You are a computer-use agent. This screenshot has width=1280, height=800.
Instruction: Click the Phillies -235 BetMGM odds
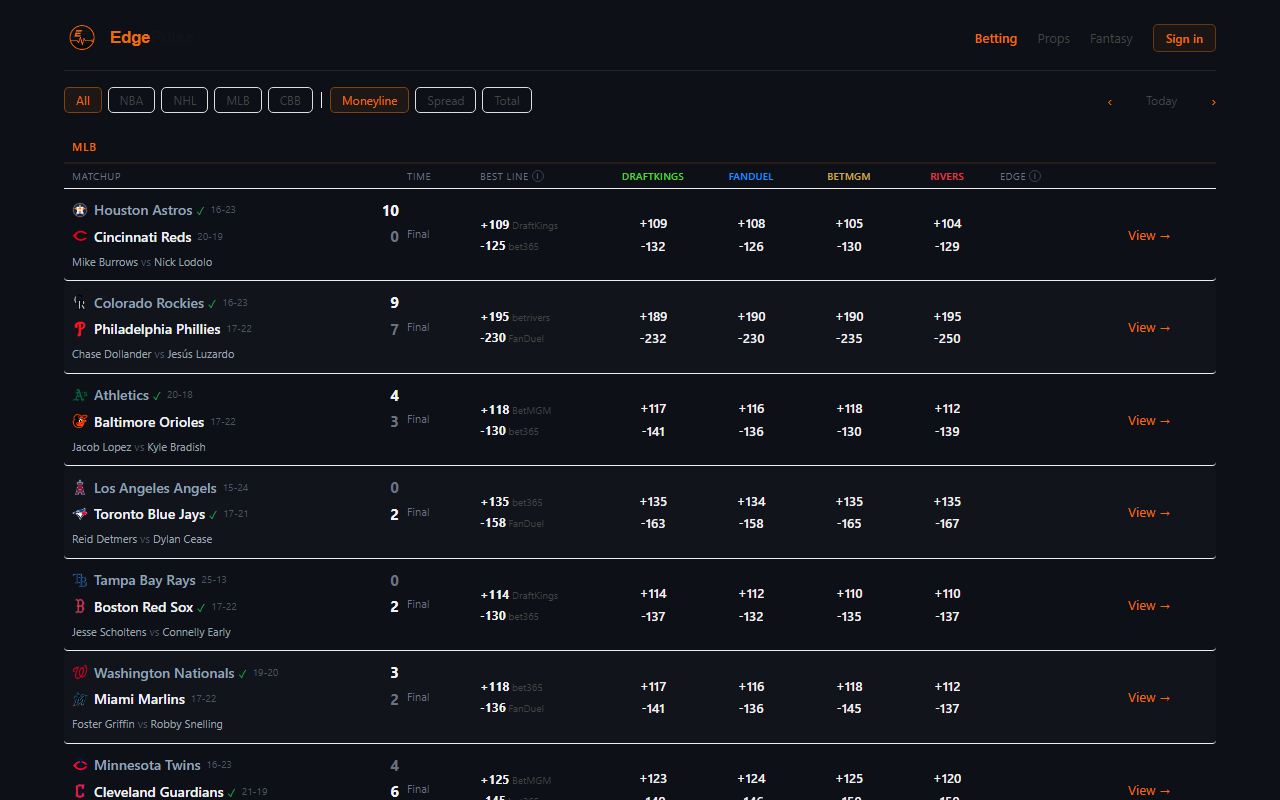point(849,339)
